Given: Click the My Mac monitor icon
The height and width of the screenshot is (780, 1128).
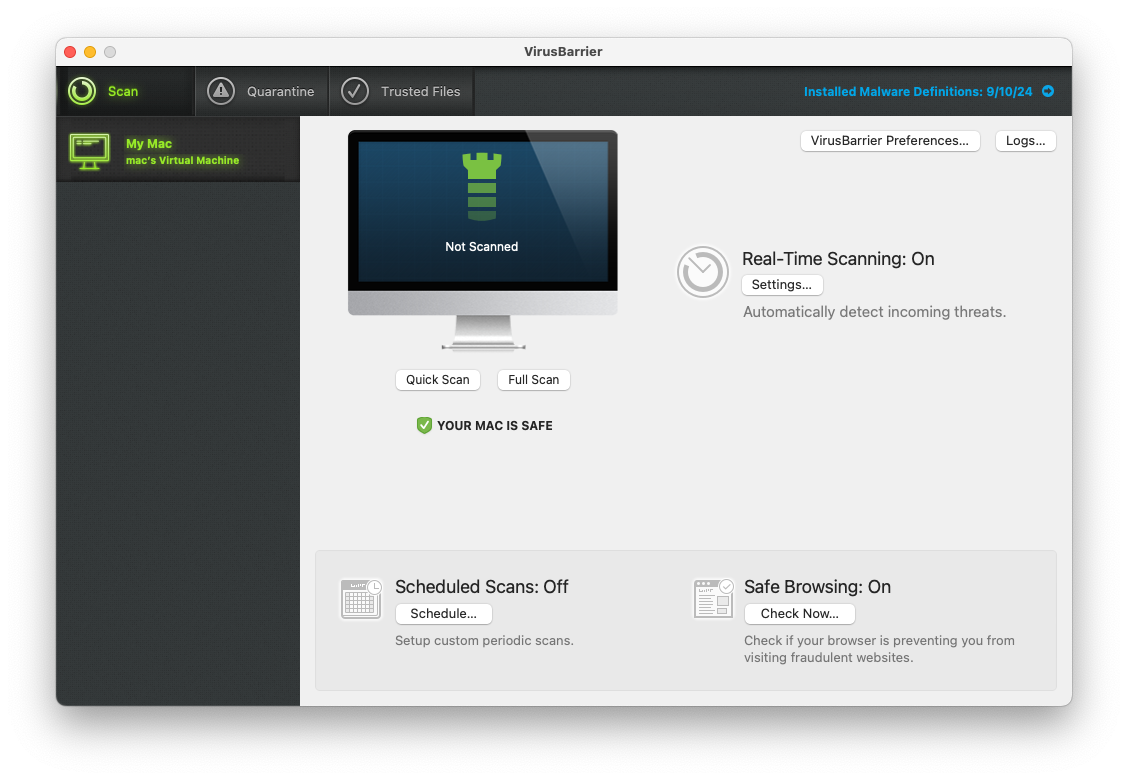Looking at the screenshot, I should tap(89, 151).
